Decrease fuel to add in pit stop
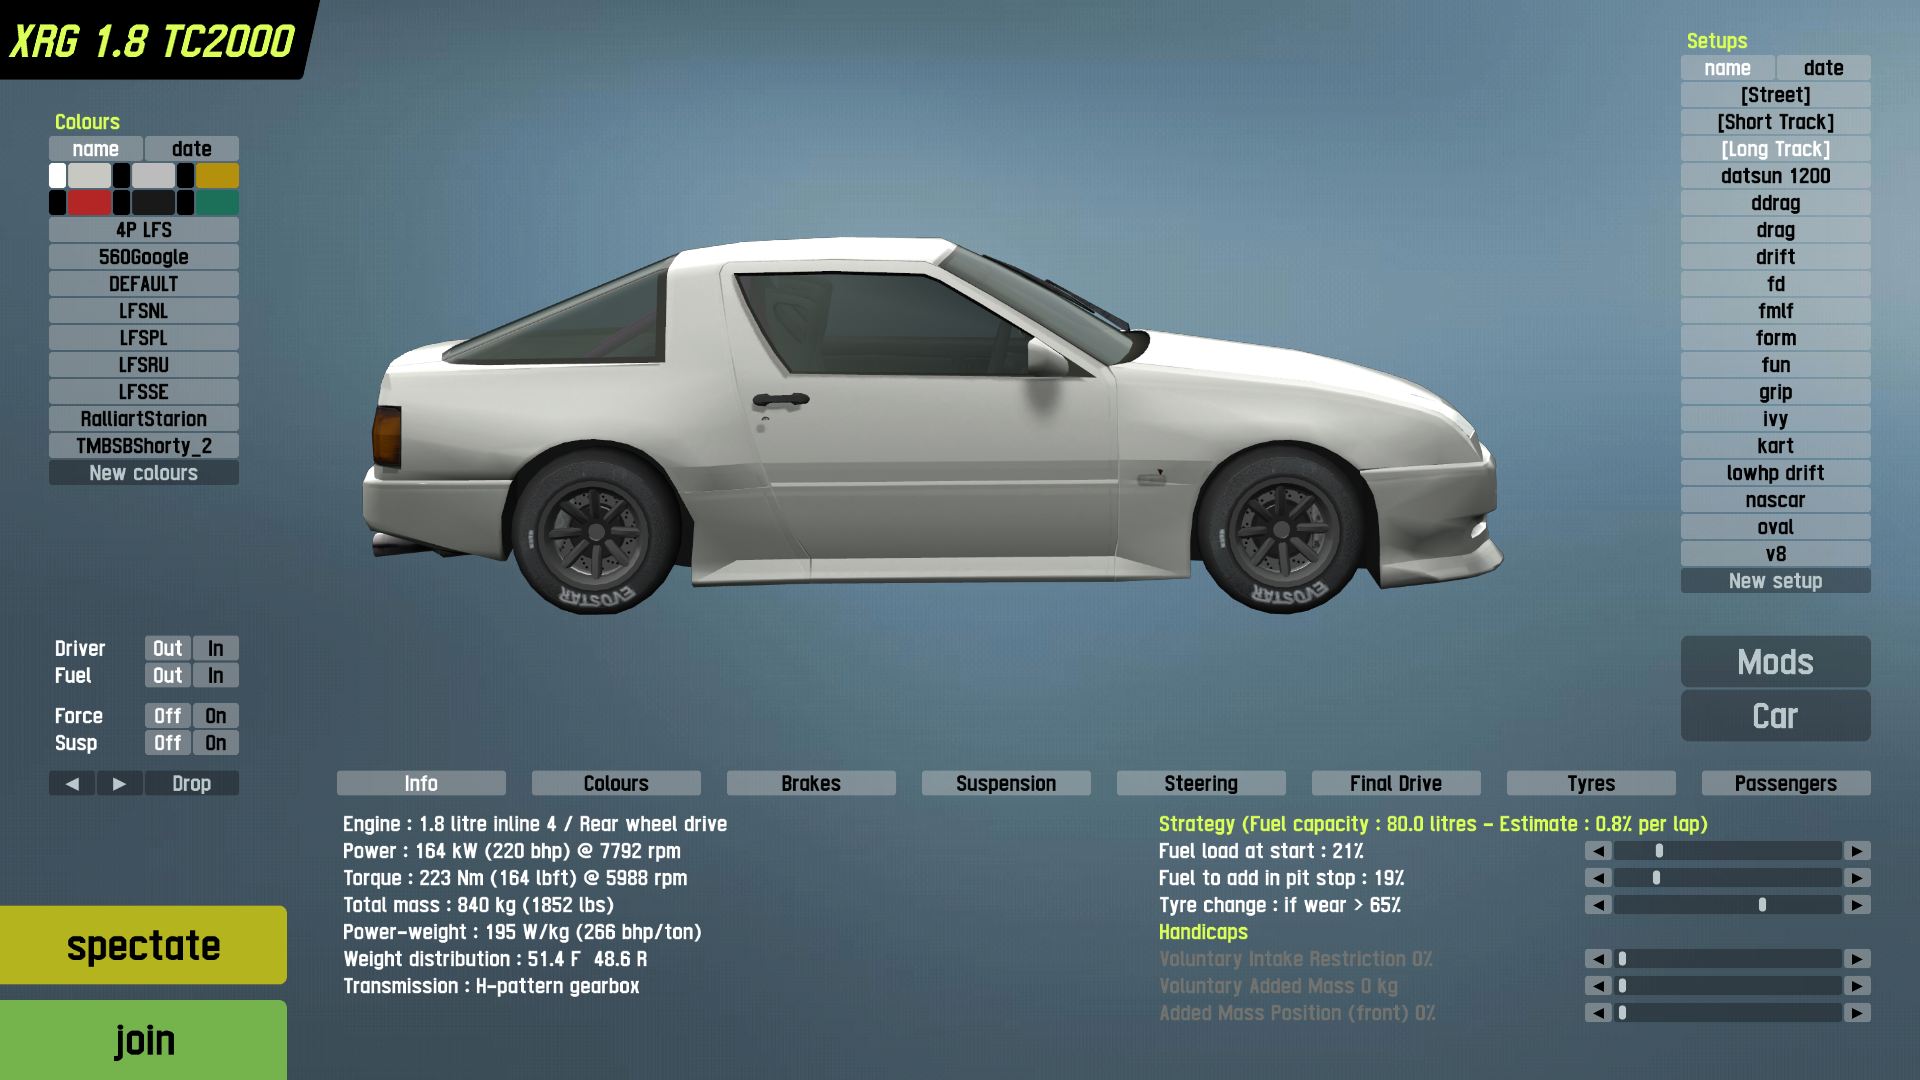Screen dimensions: 1920x1080 (1598, 878)
